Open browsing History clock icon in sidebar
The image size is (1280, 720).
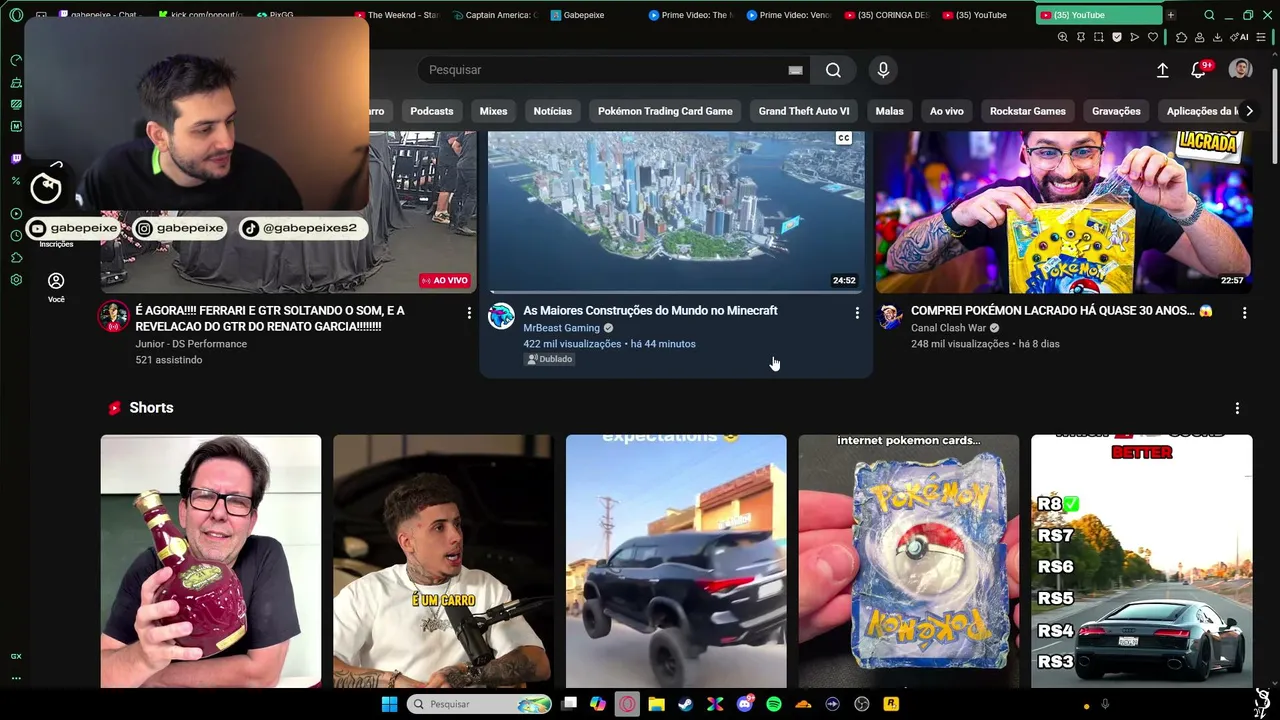(x=16, y=236)
